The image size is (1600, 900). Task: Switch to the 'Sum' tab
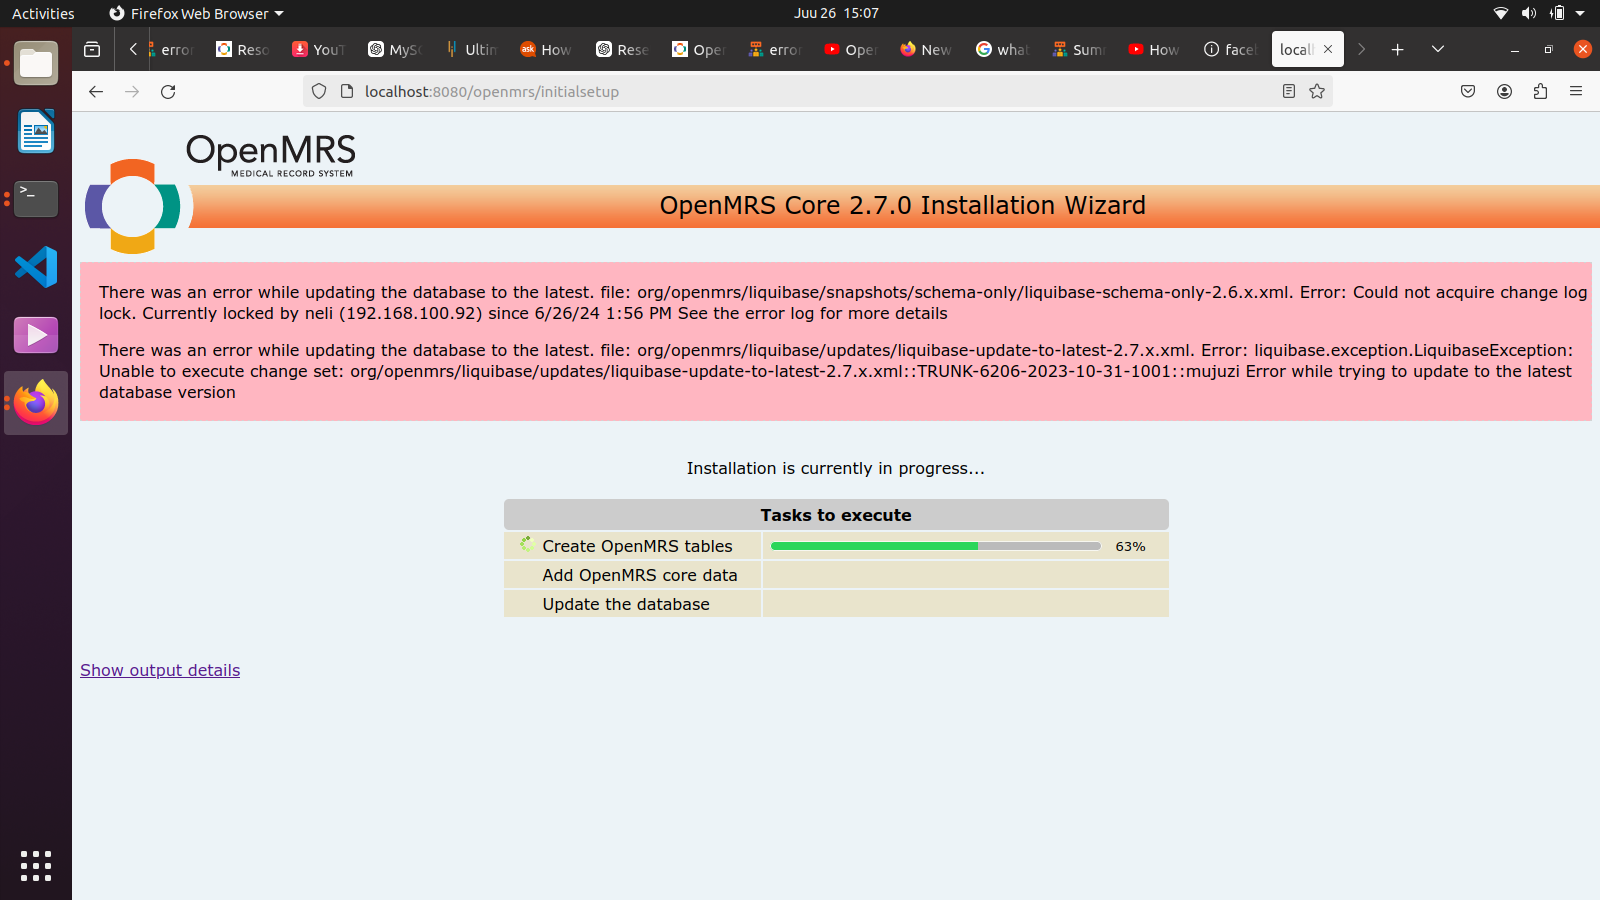pos(1079,49)
